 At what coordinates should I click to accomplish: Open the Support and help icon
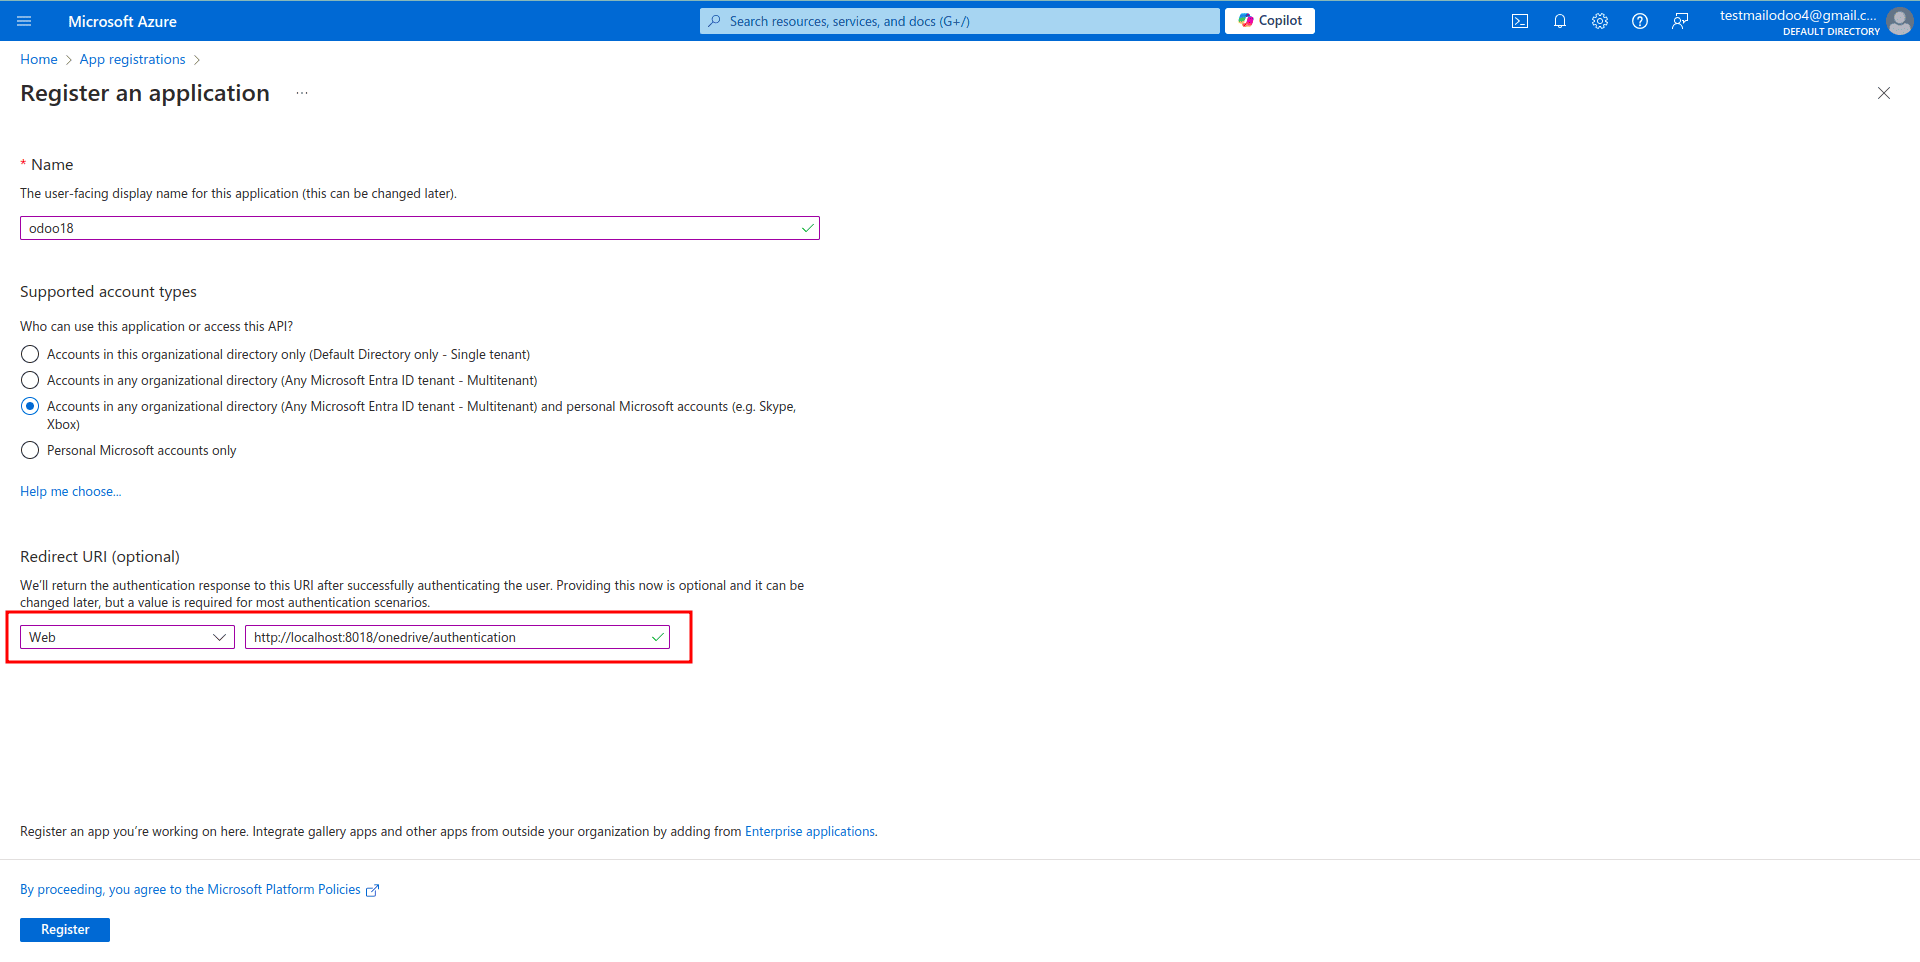[1639, 21]
